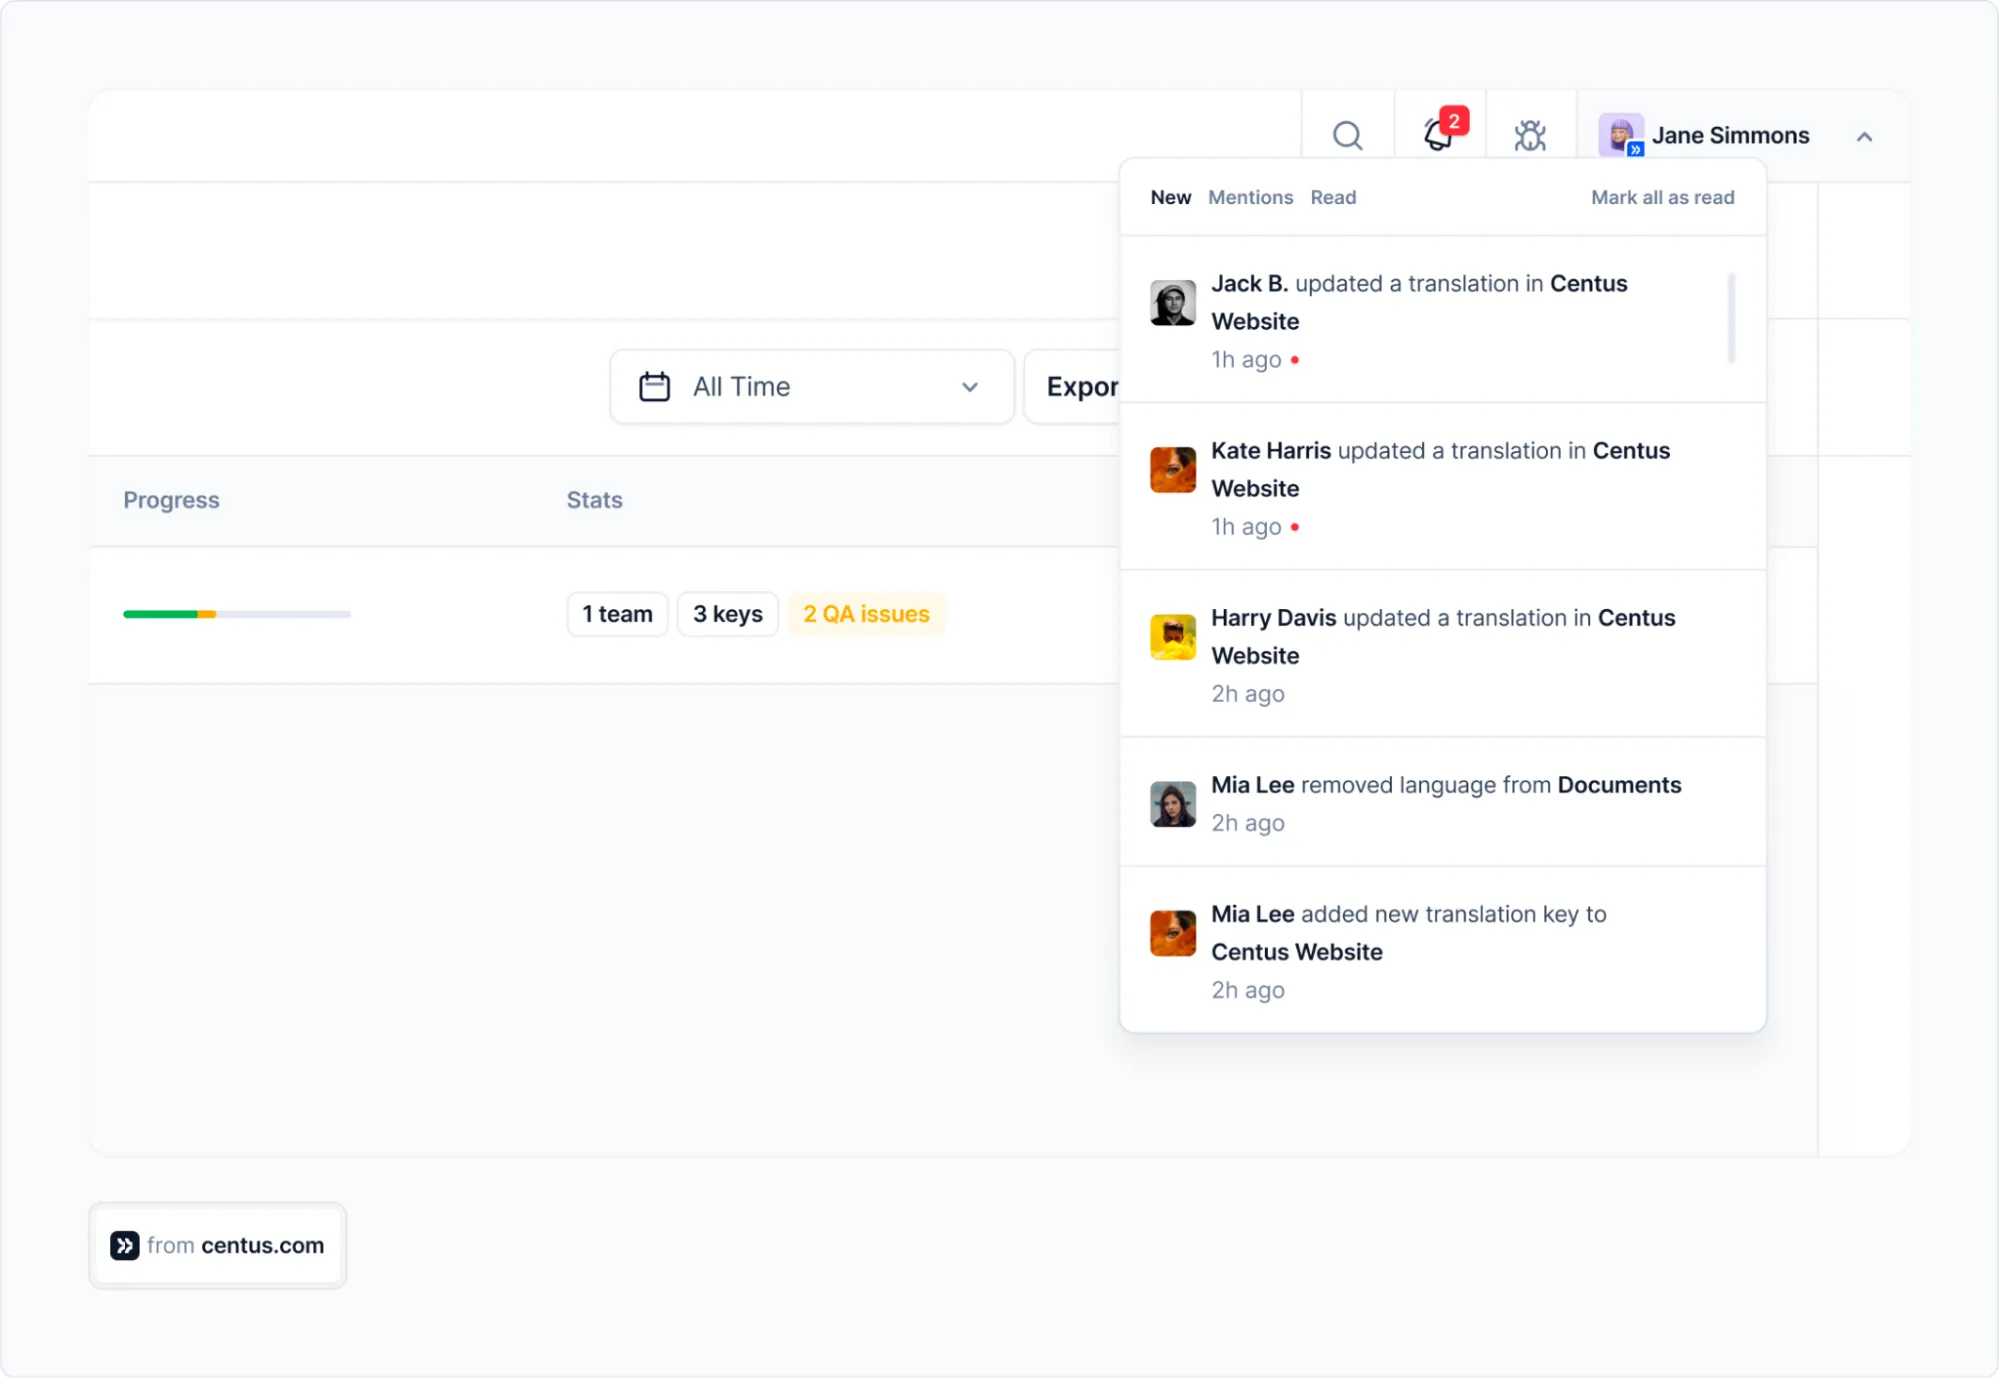Select the Centus logo in the footer badge
1999x1379 pixels.
124,1245
